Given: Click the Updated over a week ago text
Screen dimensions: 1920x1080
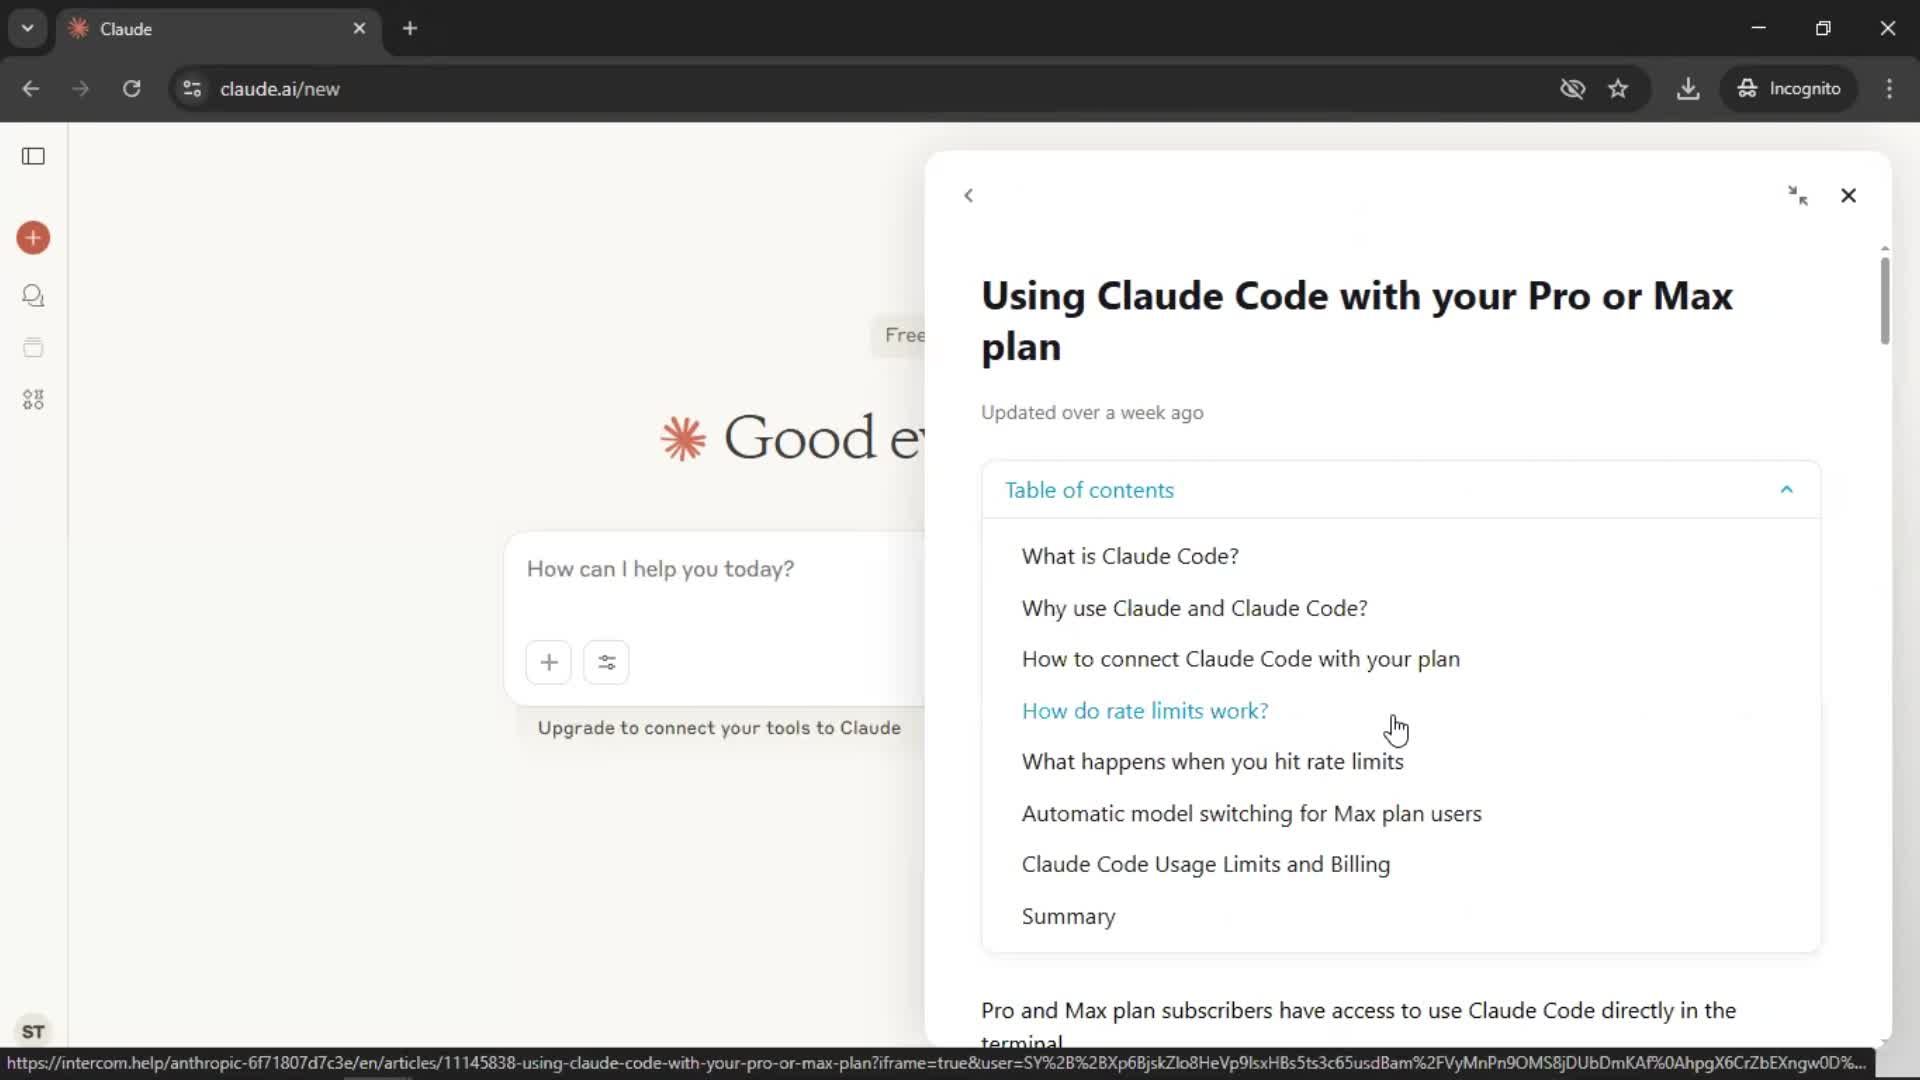Looking at the screenshot, I should tap(1092, 413).
